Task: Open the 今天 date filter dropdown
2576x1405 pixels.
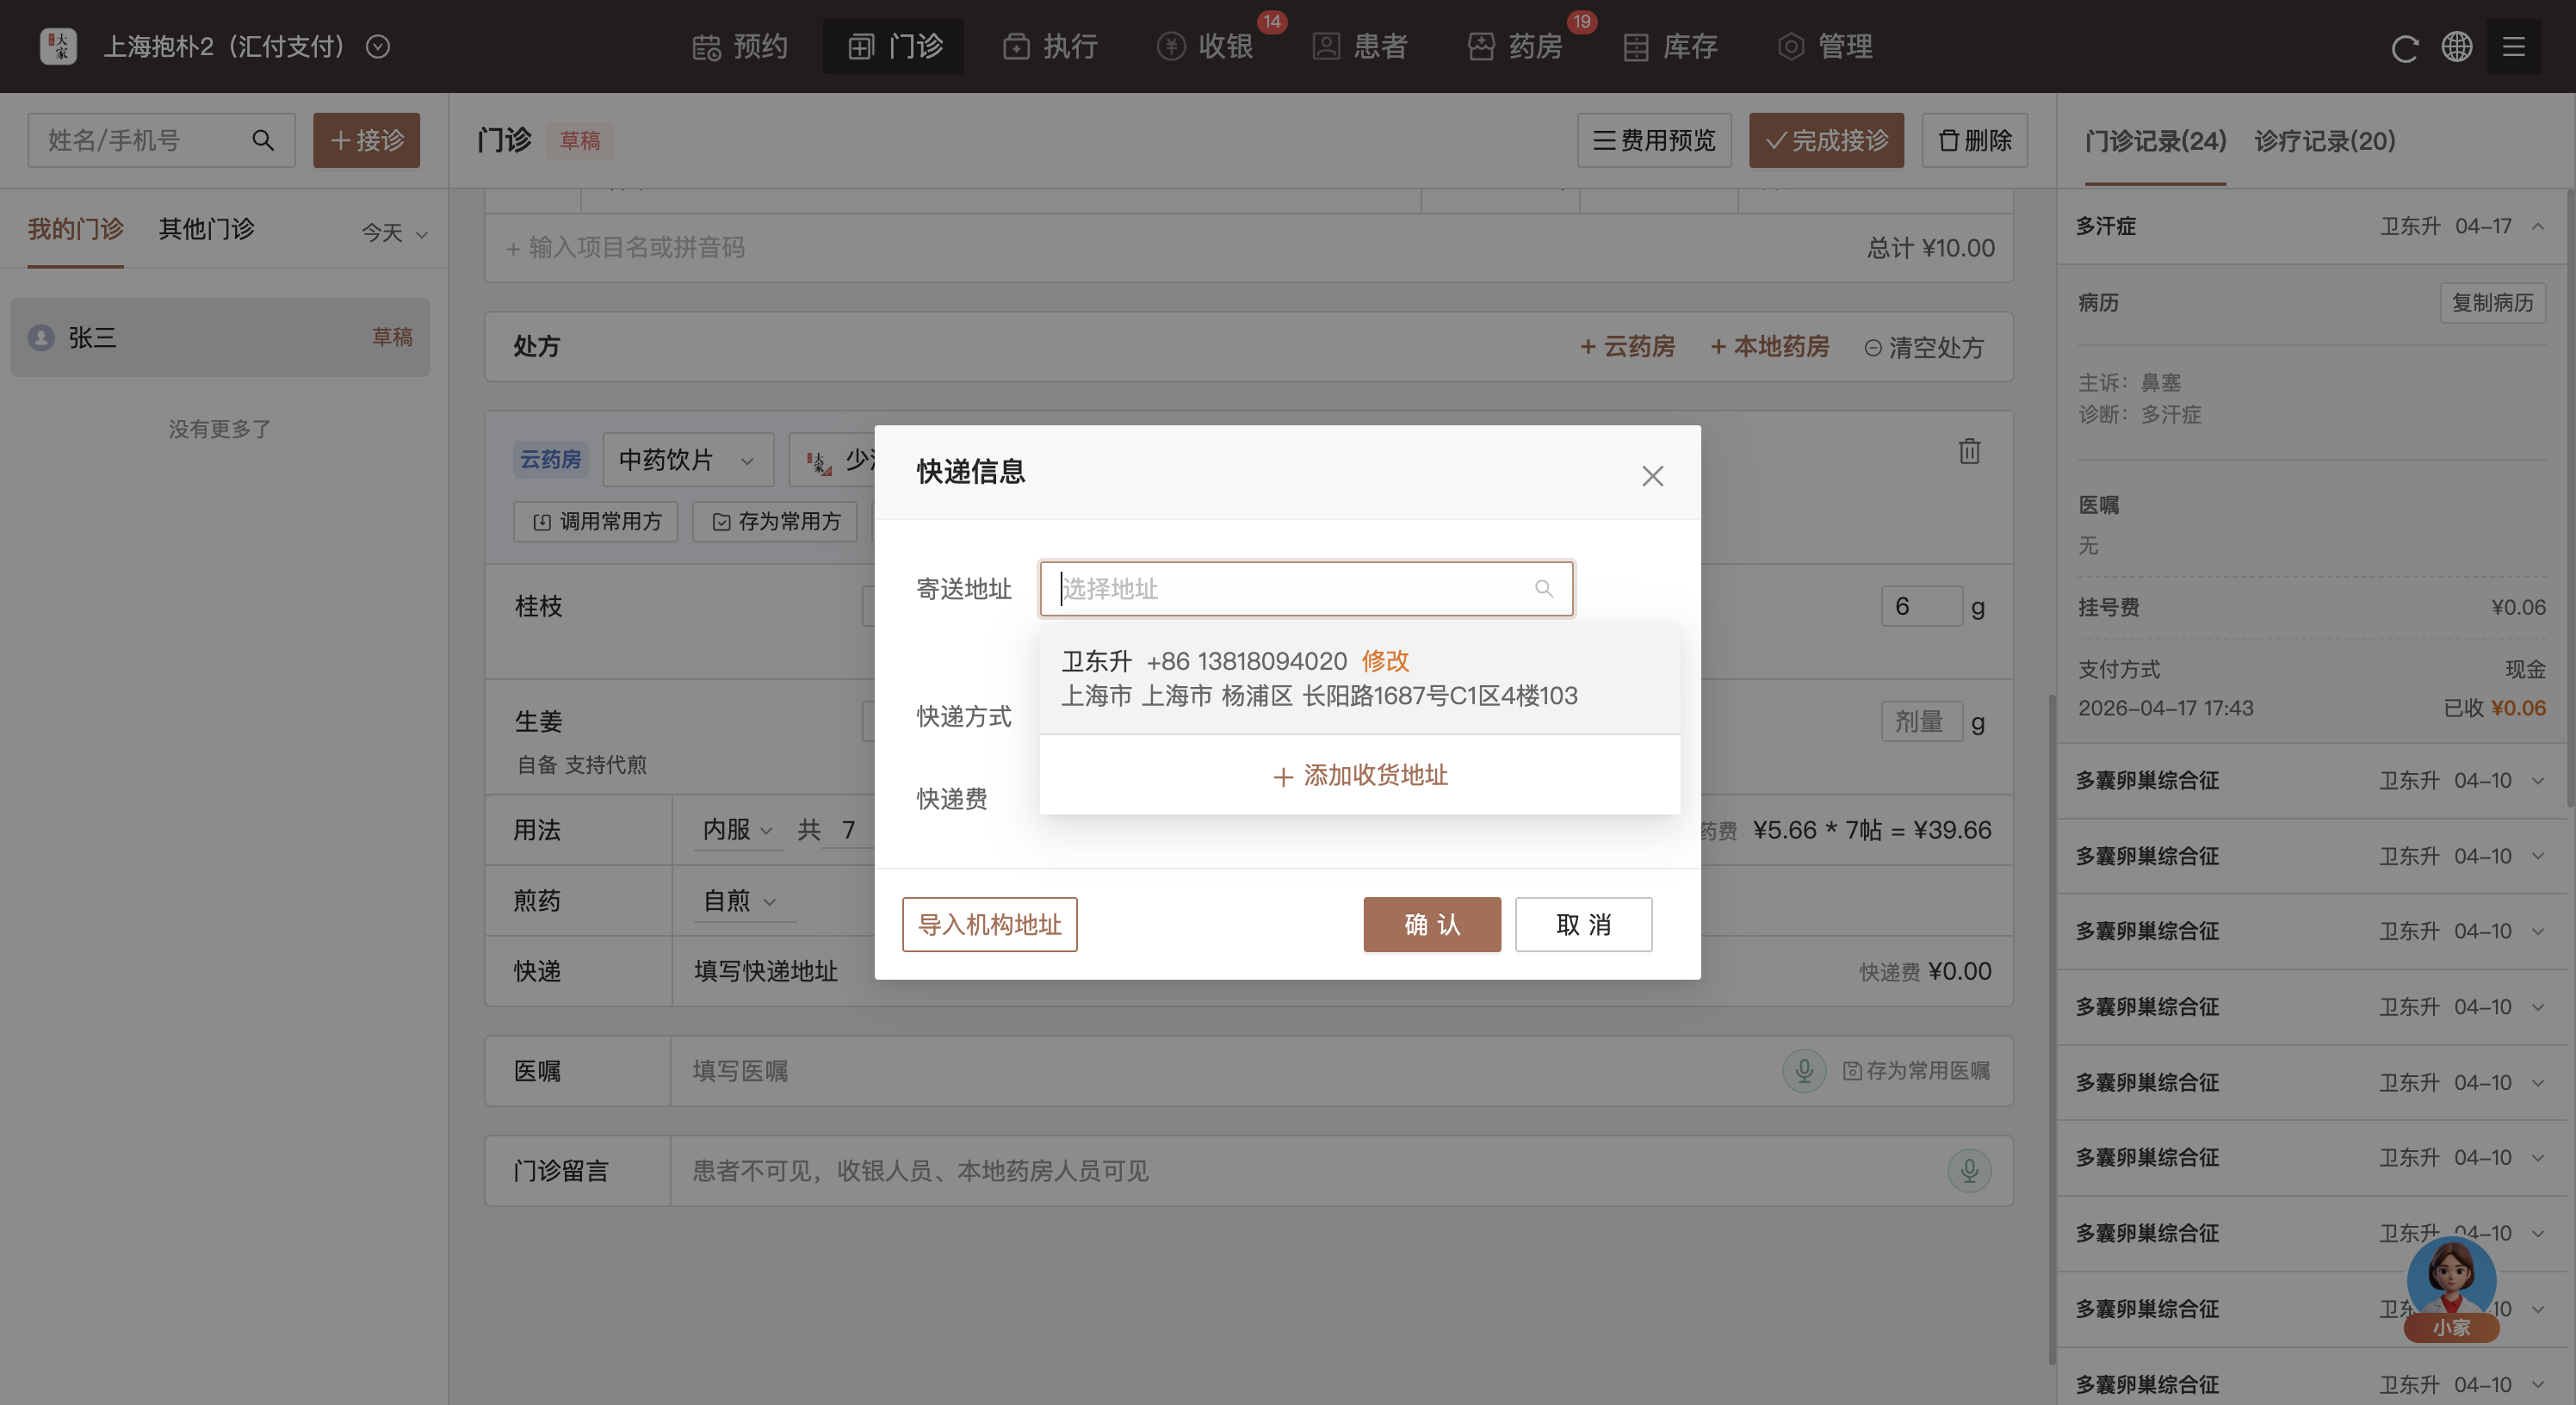Action: [394, 233]
